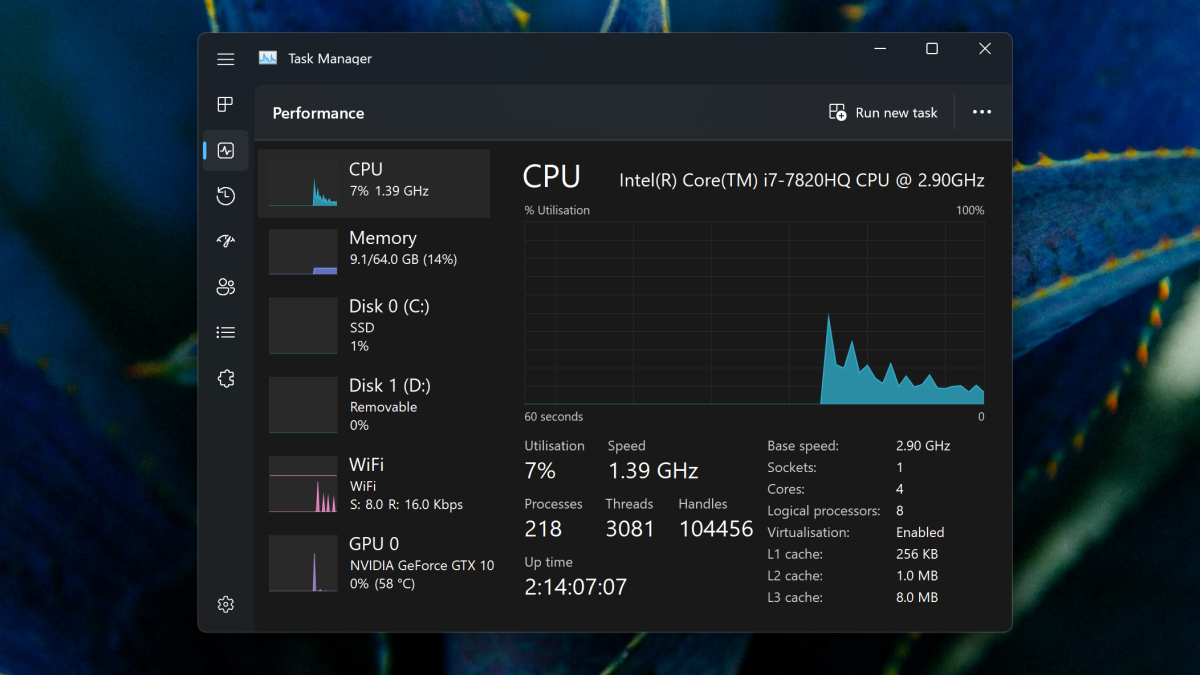
Task: Maximize the Task Manager window
Action: (932, 49)
